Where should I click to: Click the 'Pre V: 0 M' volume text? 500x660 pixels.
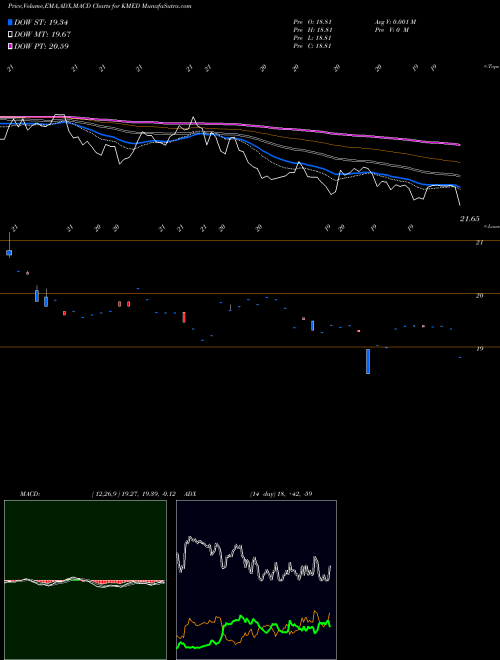pyautogui.click(x=392, y=30)
